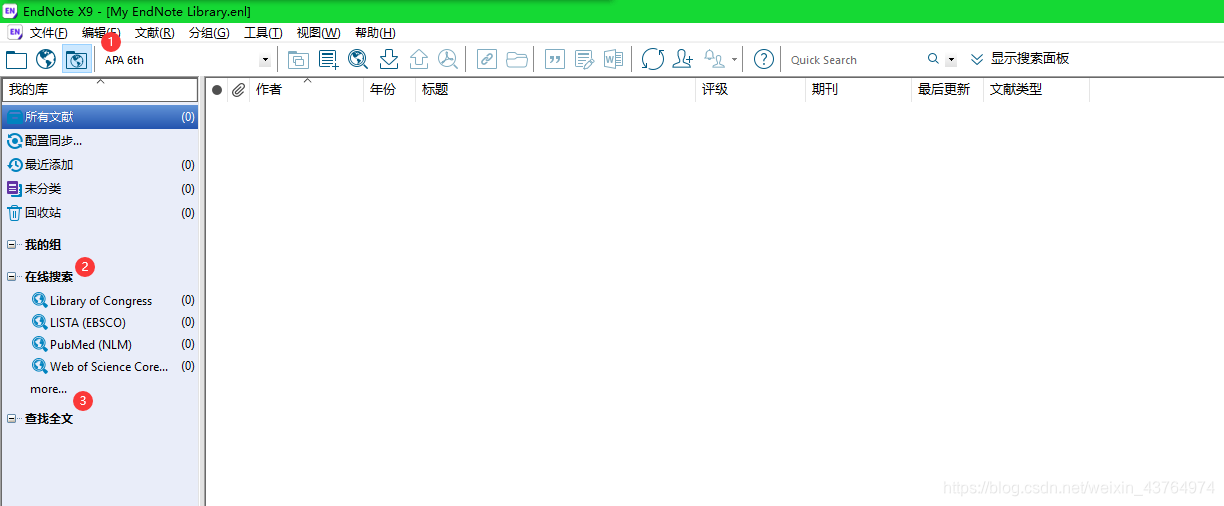Select 配置同步... in the sidebar
Image resolution: width=1224 pixels, height=506 pixels.
click(x=100, y=141)
